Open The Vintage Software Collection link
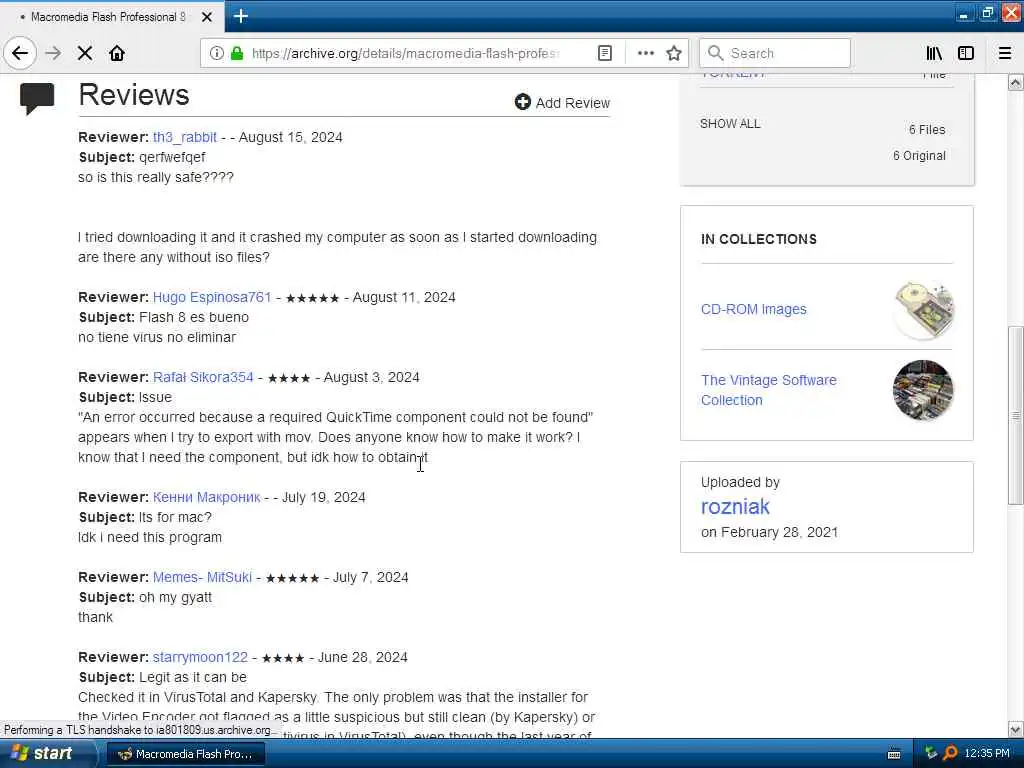The image size is (1024, 768). pyautogui.click(x=769, y=390)
